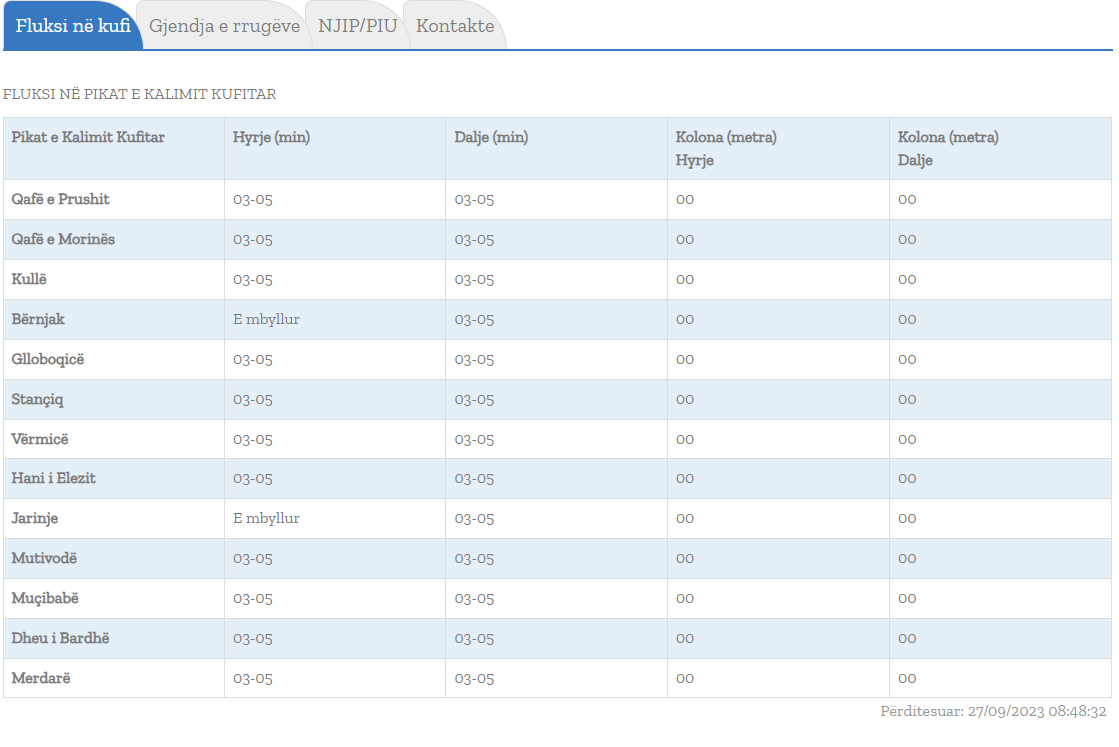Viewport: 1119px width, 747px height.
Task: Select the Qafë e Morinës row name
Action: click(63, 239)
